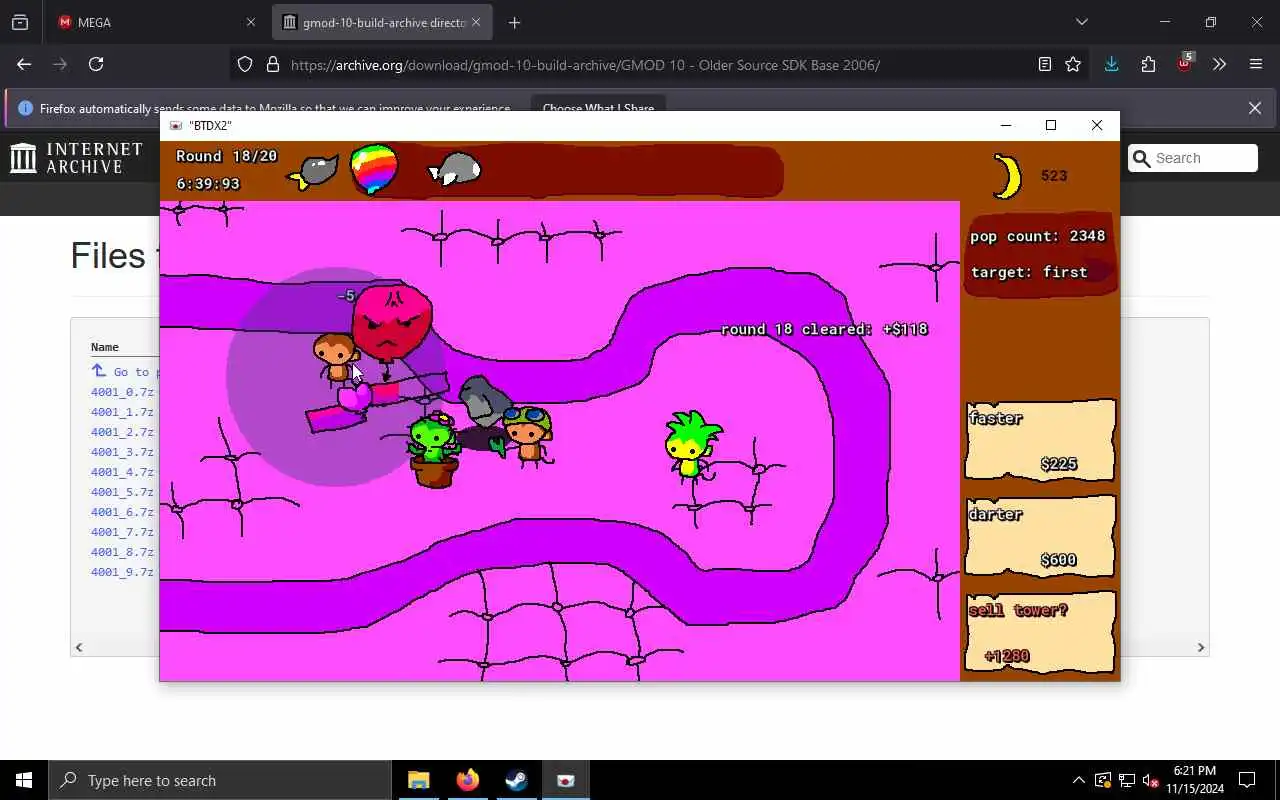The width and height of the screenshot is (1280, 800).
Task: Open the 4001_9.7z file link
Action: pos(122,572)
